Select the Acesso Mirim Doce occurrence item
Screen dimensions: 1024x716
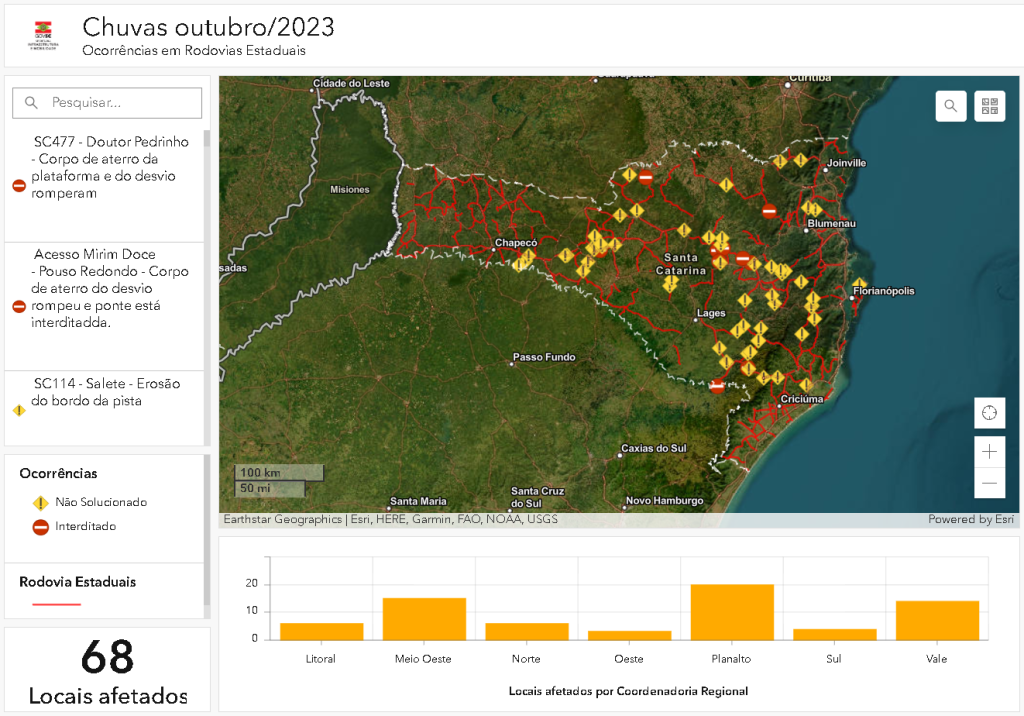click(104, 306)
